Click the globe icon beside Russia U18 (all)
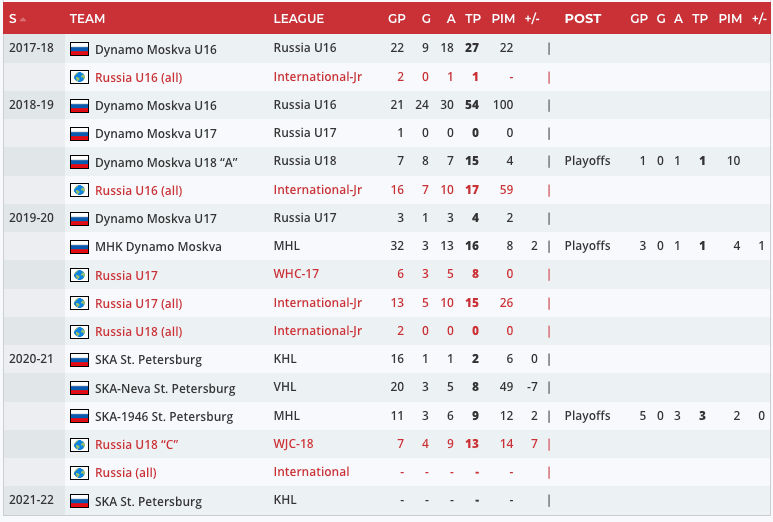The width and height of the screenshot is (773, 522). tap(80, 331)
